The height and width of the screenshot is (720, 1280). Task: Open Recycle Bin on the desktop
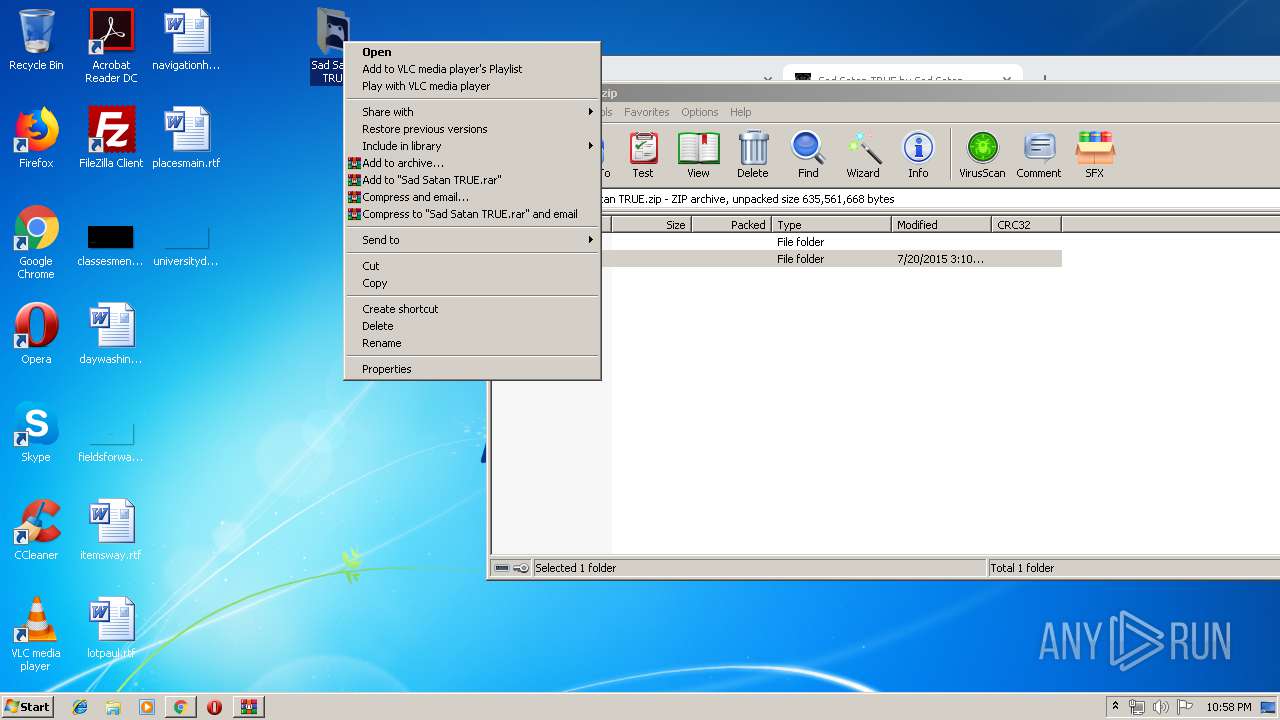click(x=36, y=40)
